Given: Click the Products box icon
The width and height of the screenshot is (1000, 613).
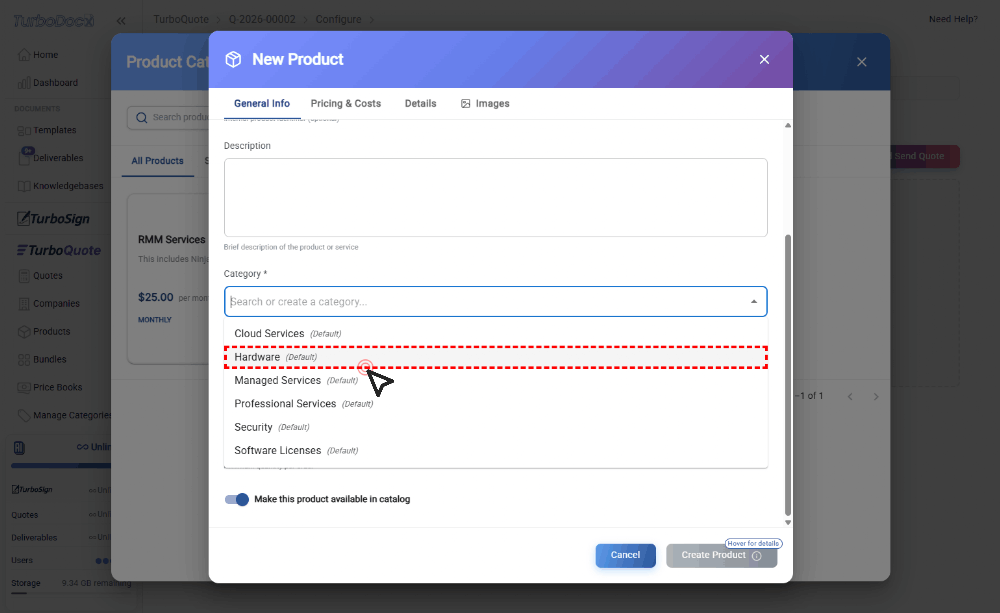Looking at the screenshot, I should [x=24, y=332].
